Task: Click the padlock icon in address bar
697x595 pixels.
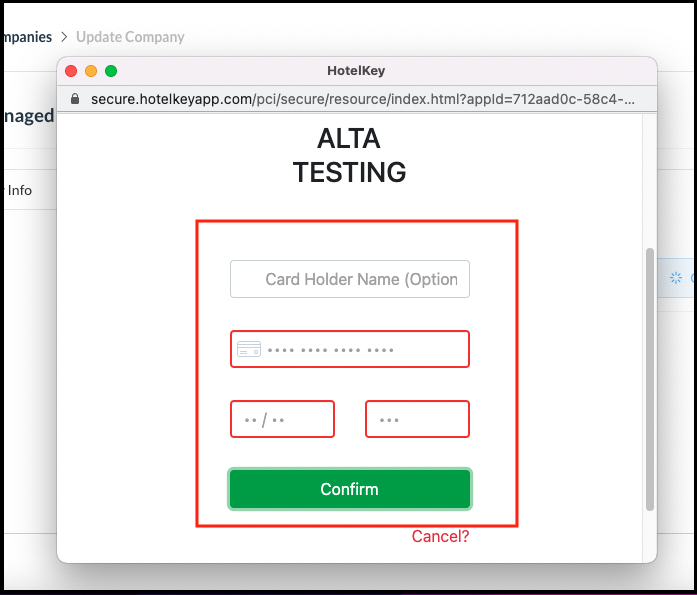Action: click(x=74, y=99)
